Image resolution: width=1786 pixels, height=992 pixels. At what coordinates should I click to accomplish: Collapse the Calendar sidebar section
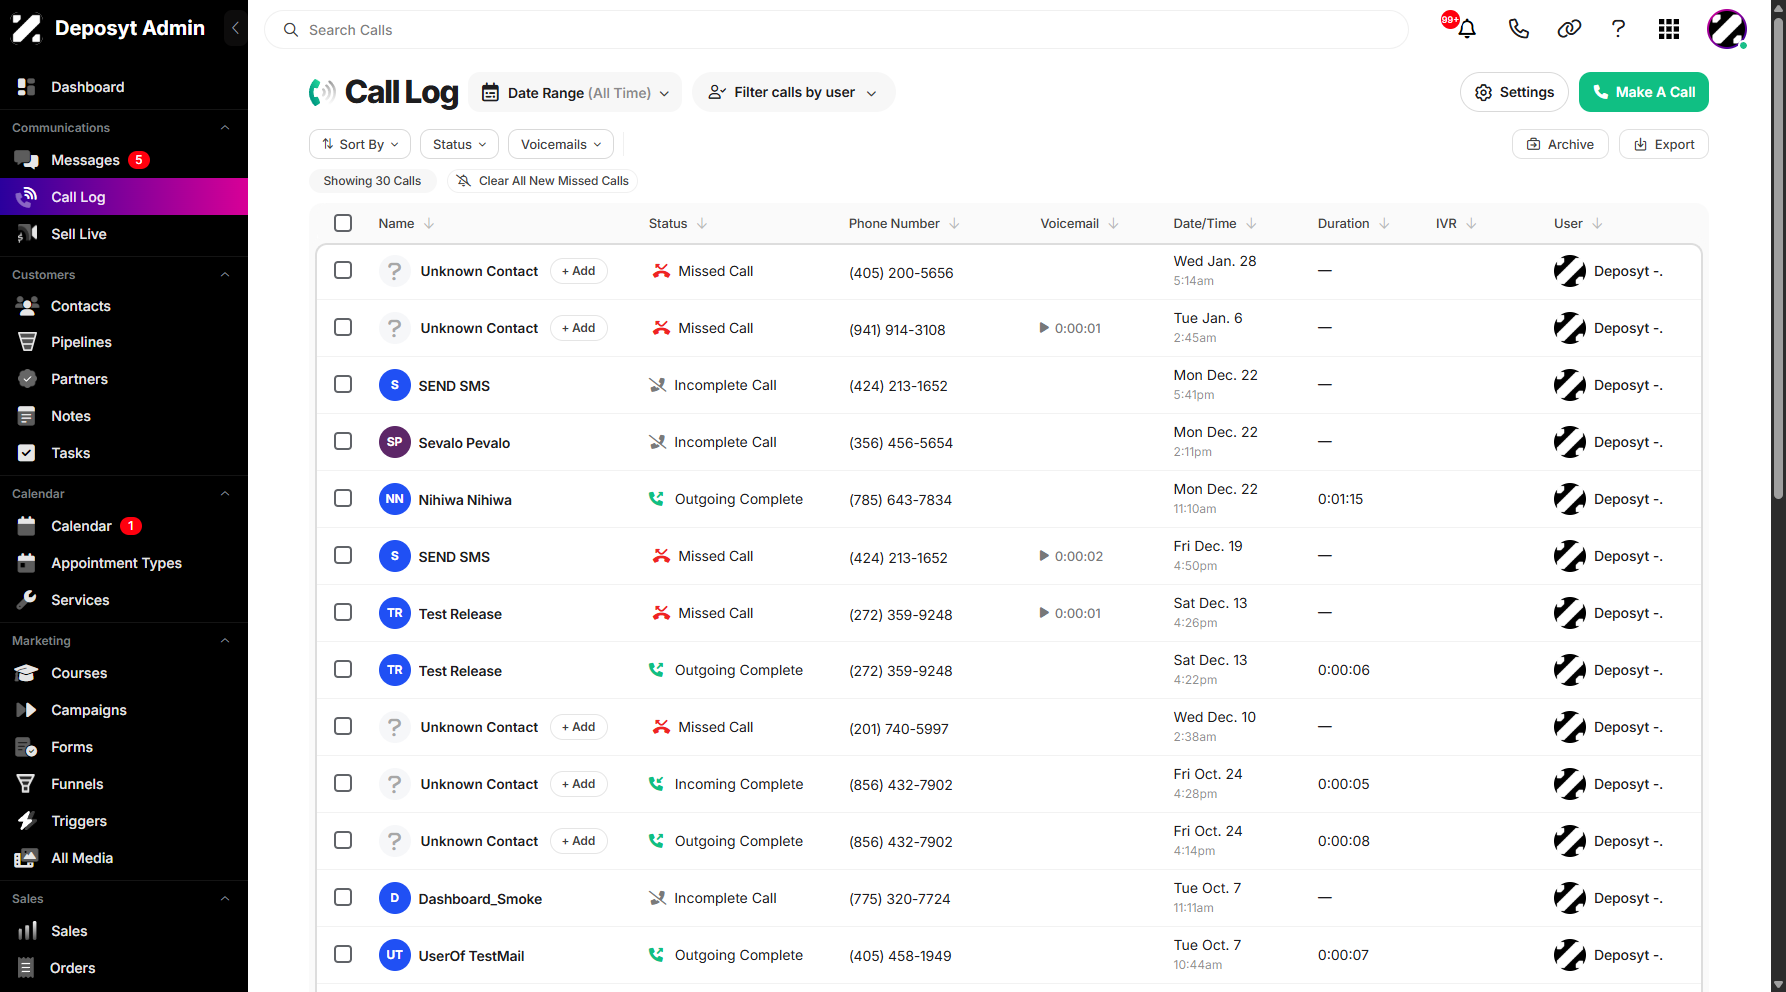point(225,494)
